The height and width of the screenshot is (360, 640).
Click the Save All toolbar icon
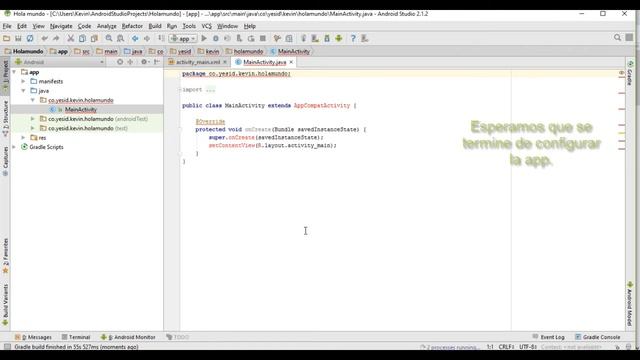point(18,38)
